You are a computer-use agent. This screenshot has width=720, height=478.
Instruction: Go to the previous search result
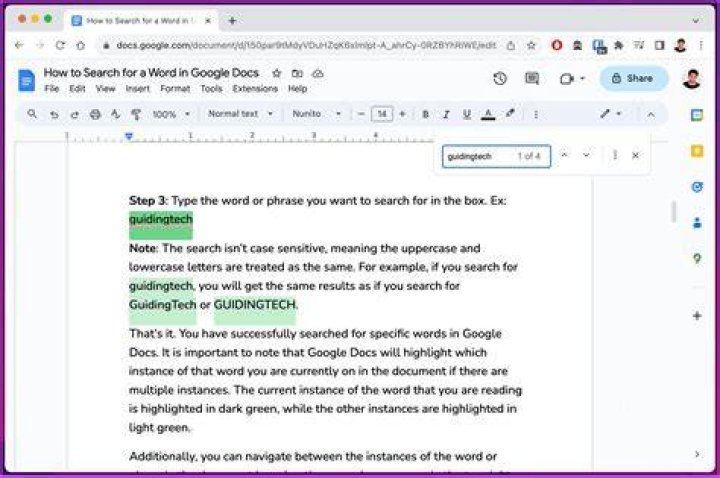coord(564,155)
